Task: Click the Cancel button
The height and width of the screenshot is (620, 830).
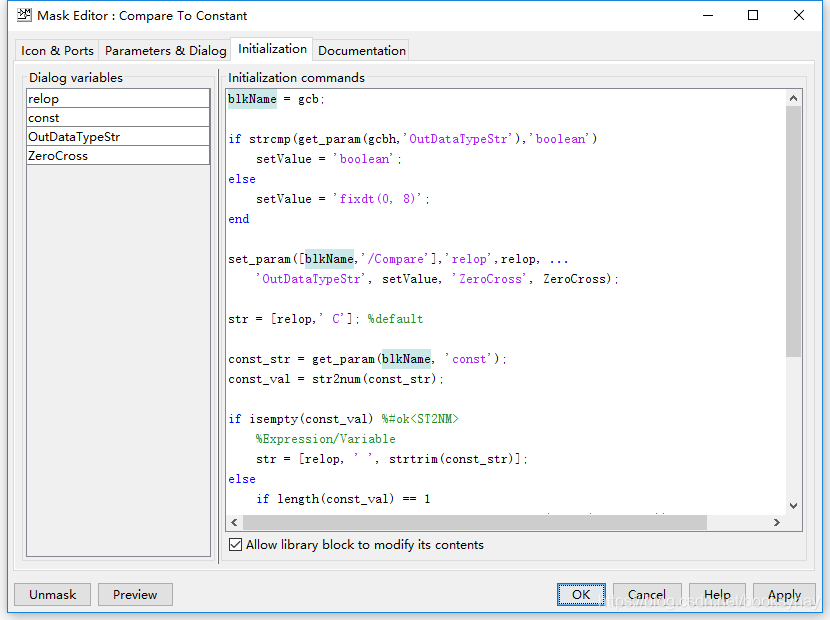Action: click(x=646, y=595)
